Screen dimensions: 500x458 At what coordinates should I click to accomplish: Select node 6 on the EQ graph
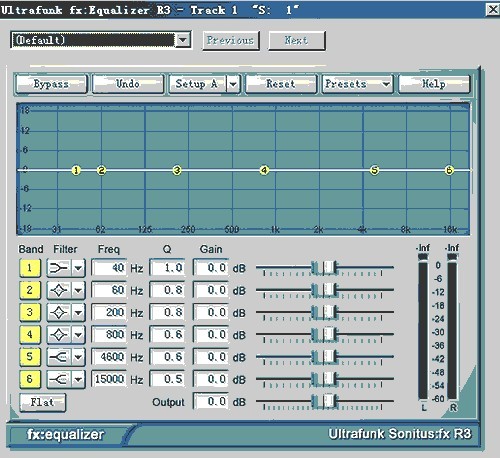coord(449,170)
